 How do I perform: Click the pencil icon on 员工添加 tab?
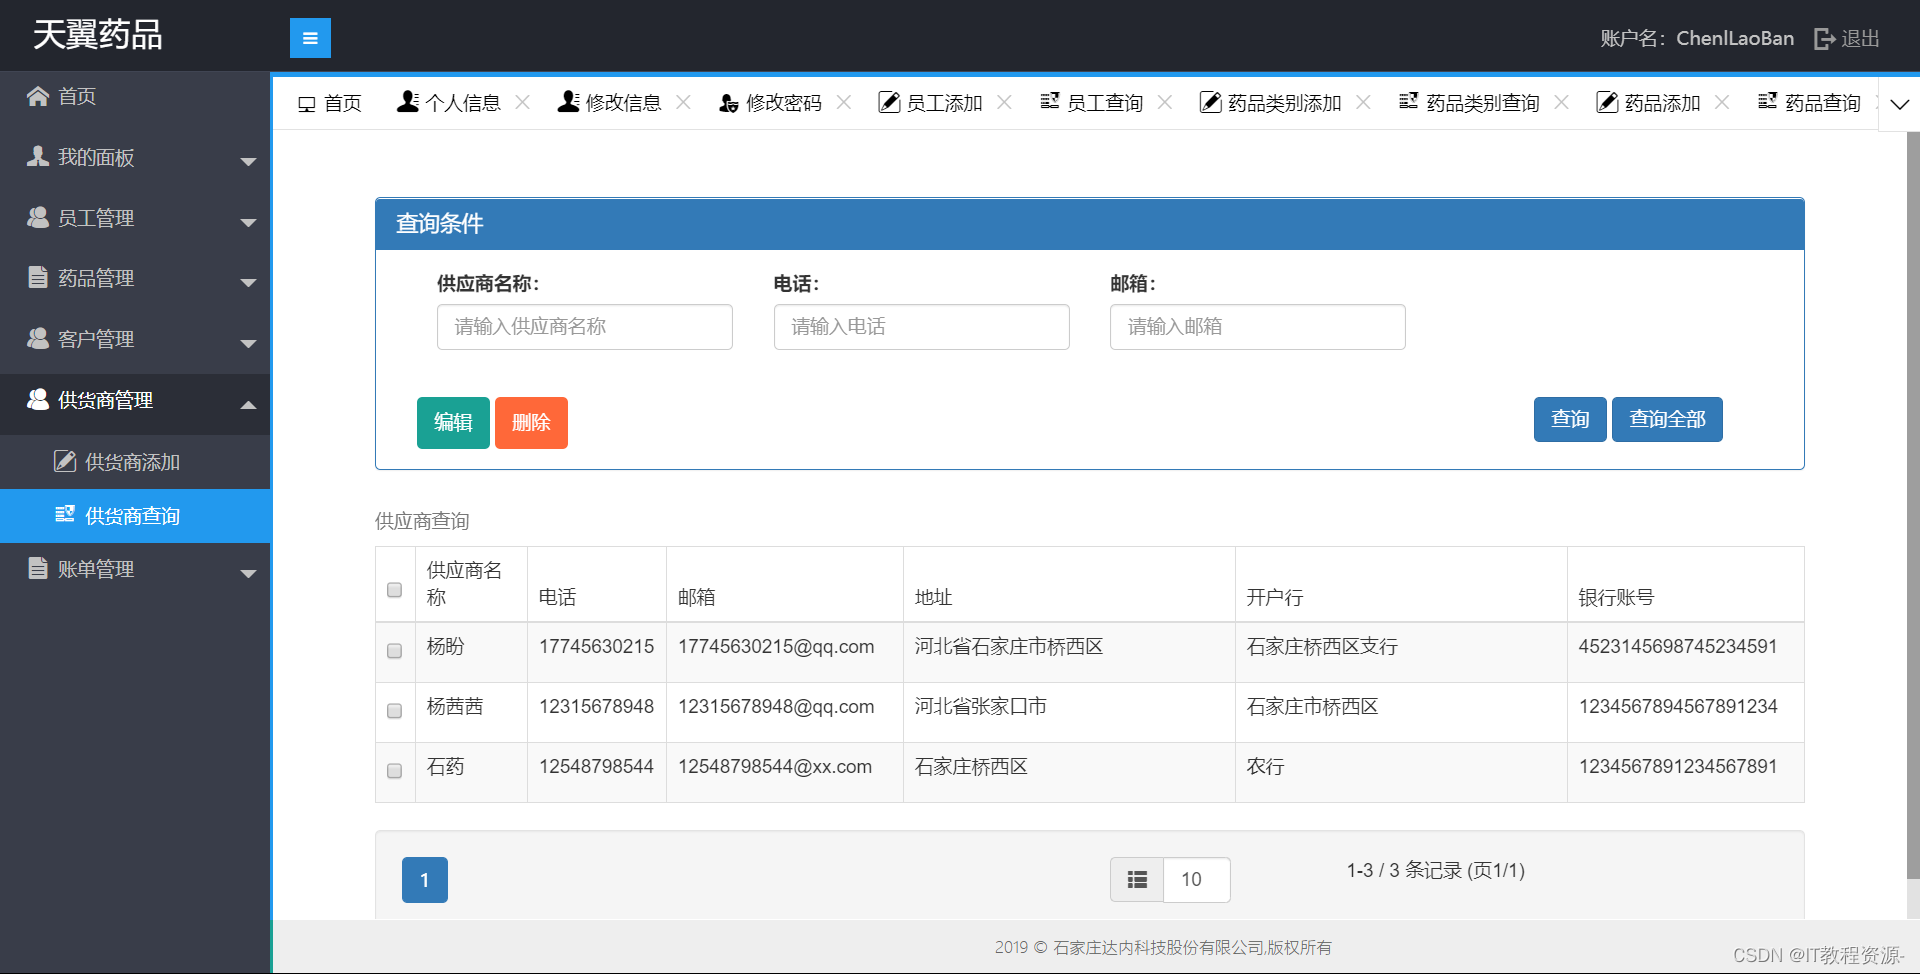coord(889,102)
